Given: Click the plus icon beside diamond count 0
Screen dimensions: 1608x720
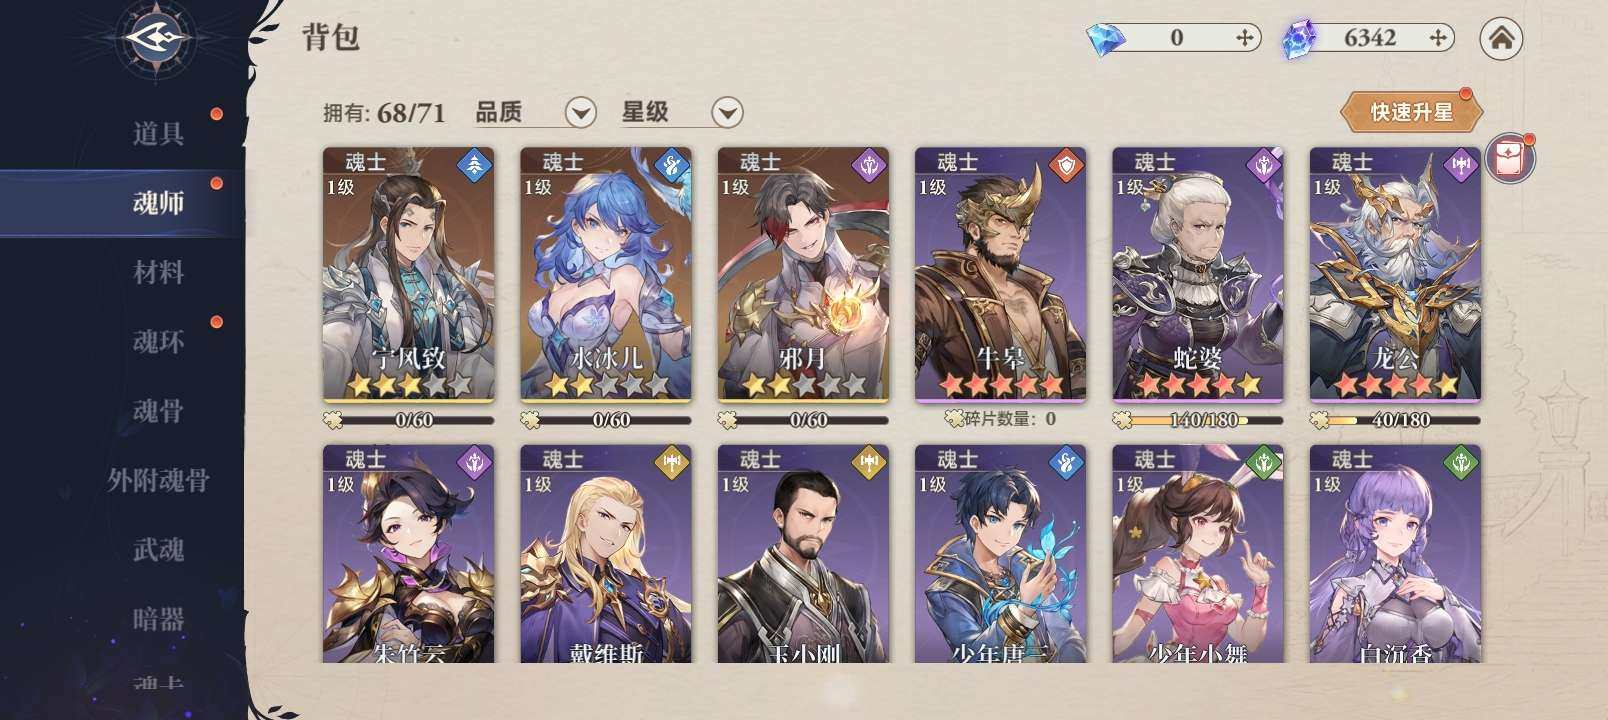Looking at the screenshot, I should [1245, 38].
